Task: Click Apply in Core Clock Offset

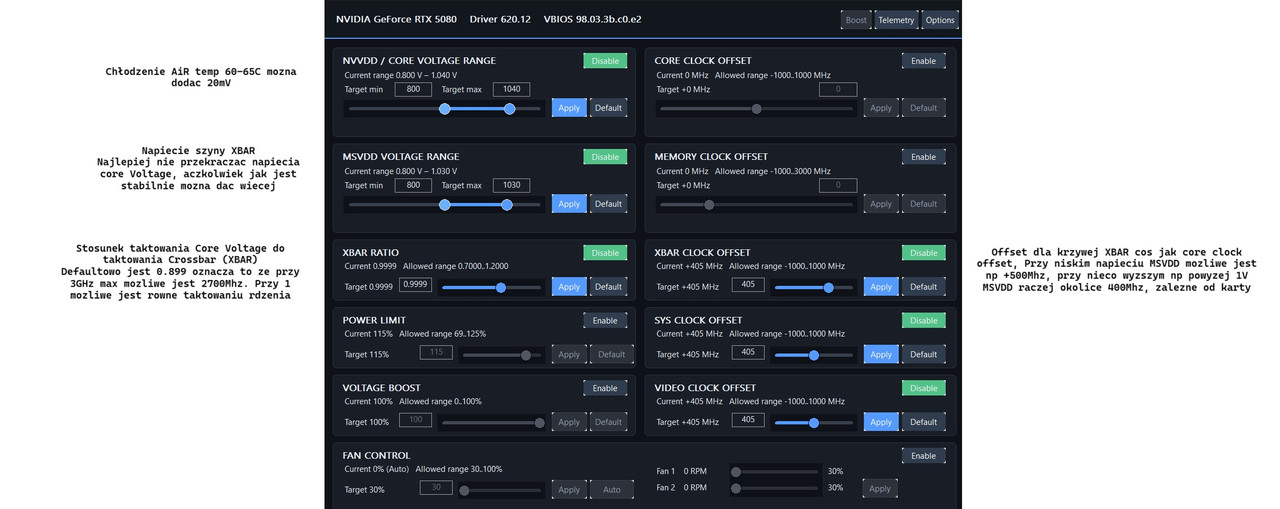Action: pos(881,108)
